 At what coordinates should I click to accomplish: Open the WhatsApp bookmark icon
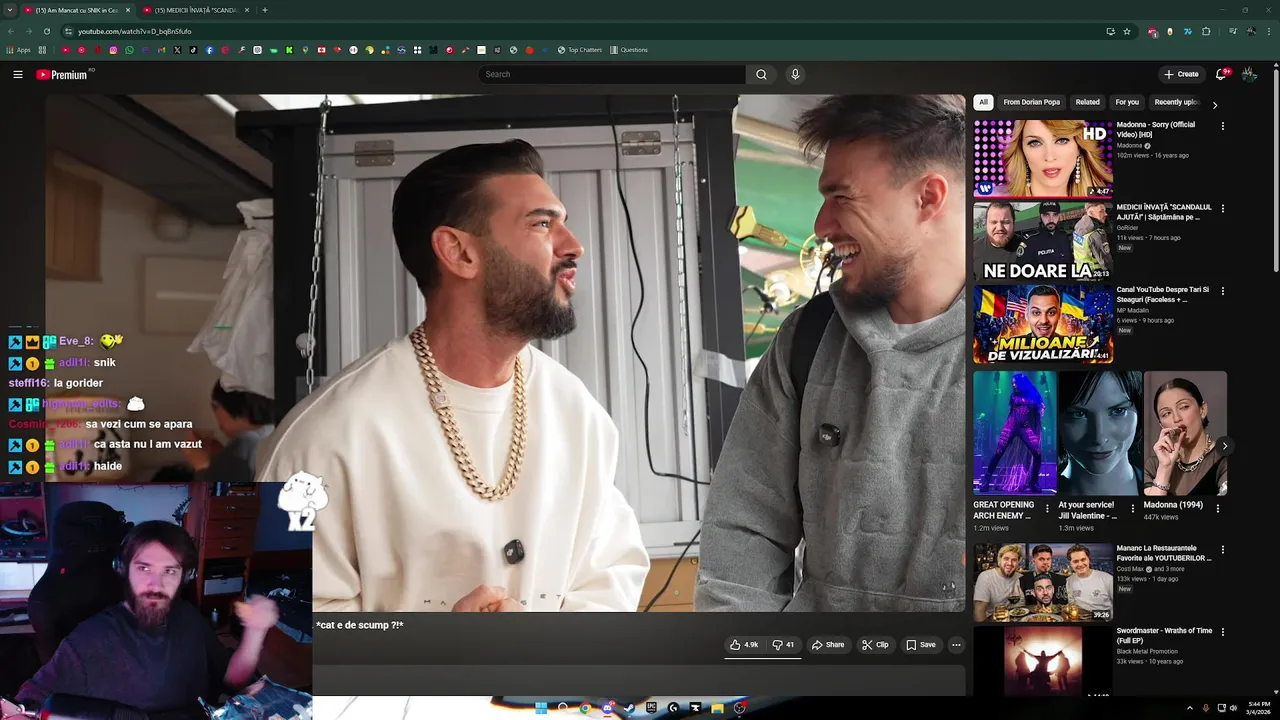click(x=129, y=50)
